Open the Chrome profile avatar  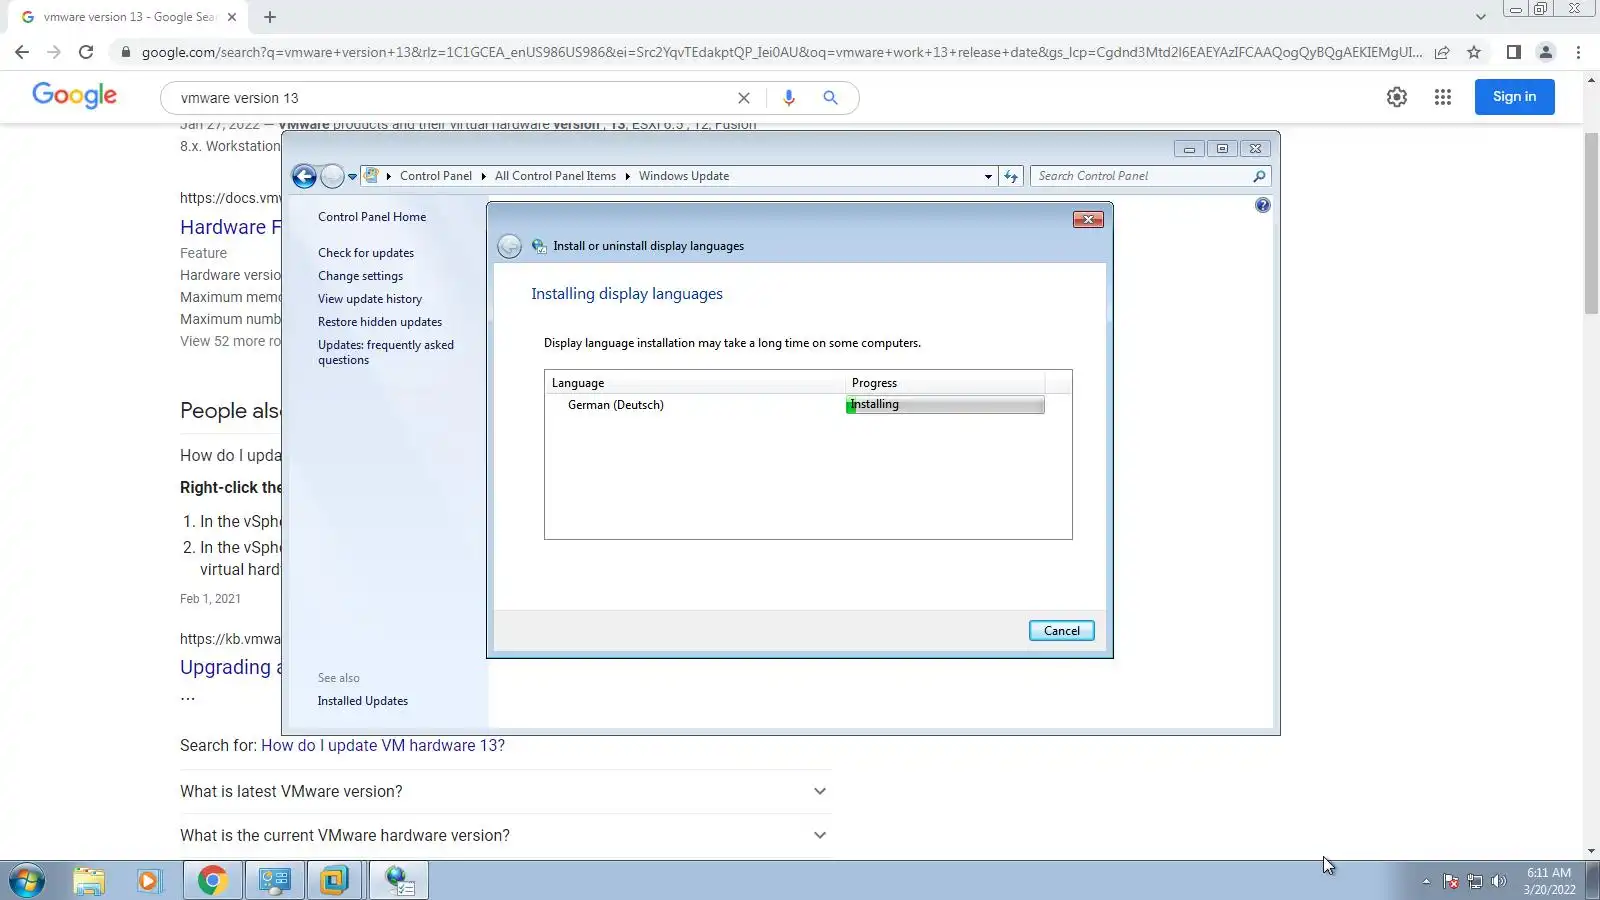[1546, 52]
